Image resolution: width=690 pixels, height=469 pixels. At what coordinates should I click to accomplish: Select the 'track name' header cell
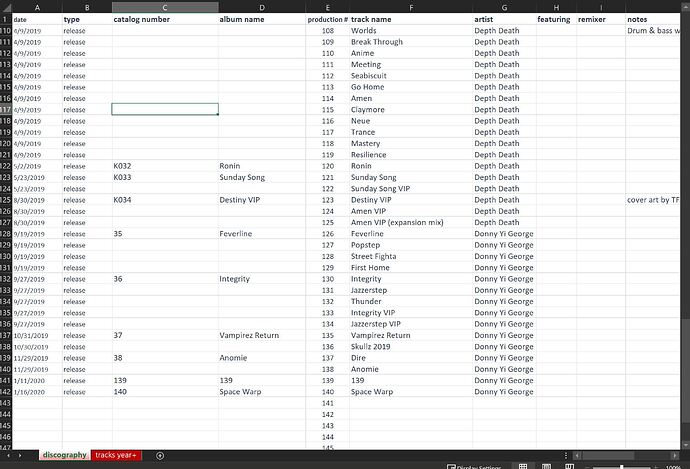pos(411,19)
